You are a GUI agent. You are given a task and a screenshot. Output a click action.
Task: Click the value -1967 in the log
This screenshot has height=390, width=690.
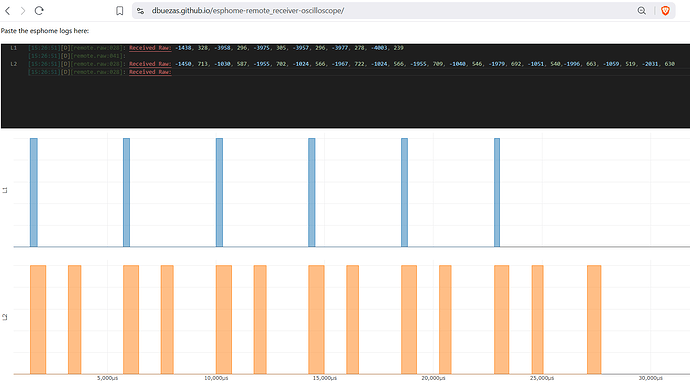(x=340, y=64)
